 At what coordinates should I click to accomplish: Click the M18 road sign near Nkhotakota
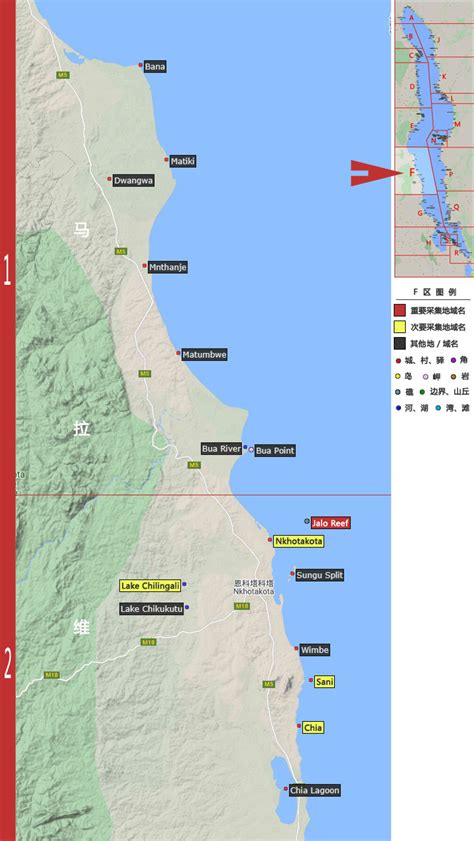(x=242, y=606)
